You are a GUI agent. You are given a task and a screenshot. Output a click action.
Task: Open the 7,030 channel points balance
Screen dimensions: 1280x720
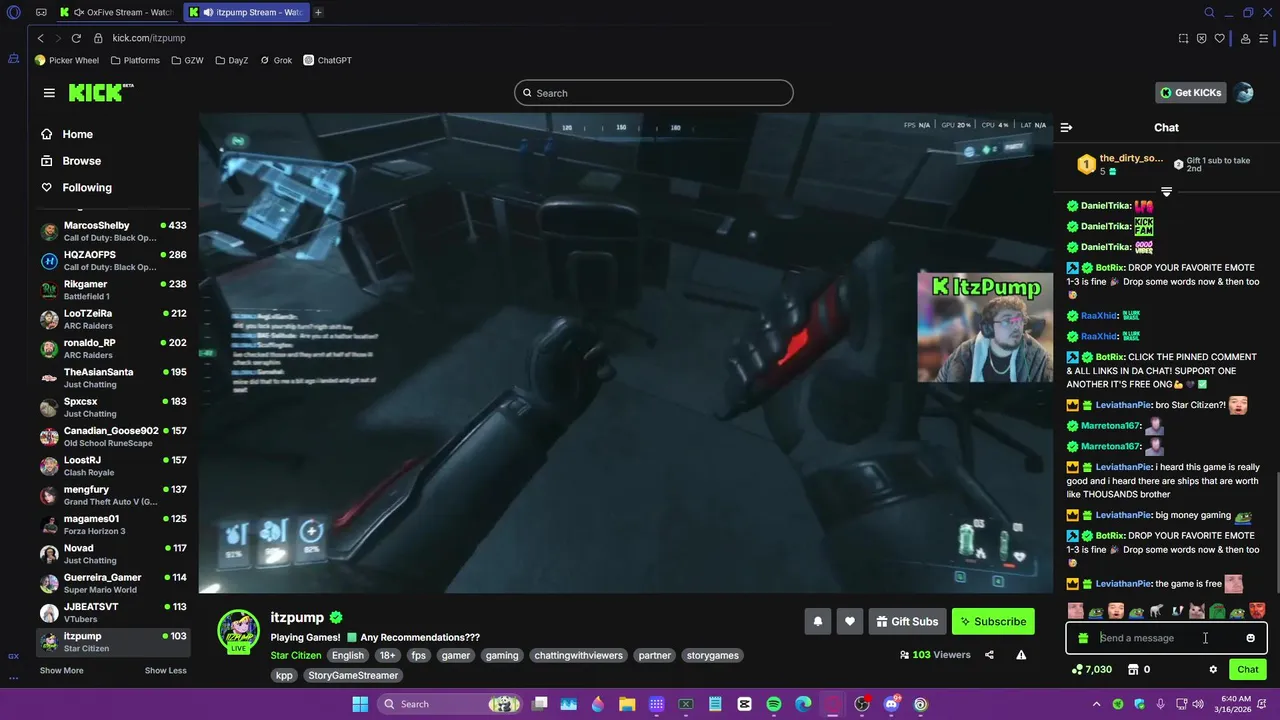pos(1091,670)
